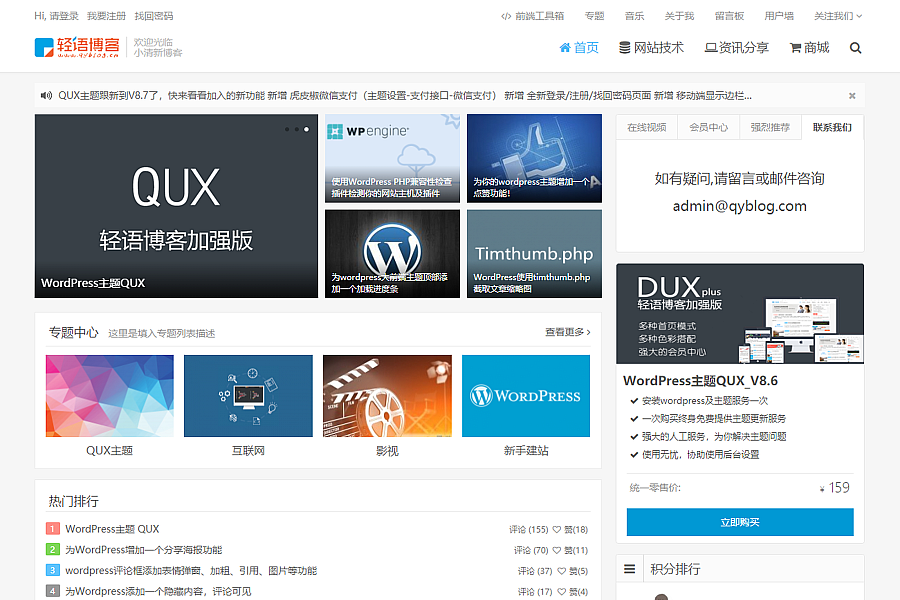Click the 159 price value
The height and width of the screenshot is (600, 900).
839,487
